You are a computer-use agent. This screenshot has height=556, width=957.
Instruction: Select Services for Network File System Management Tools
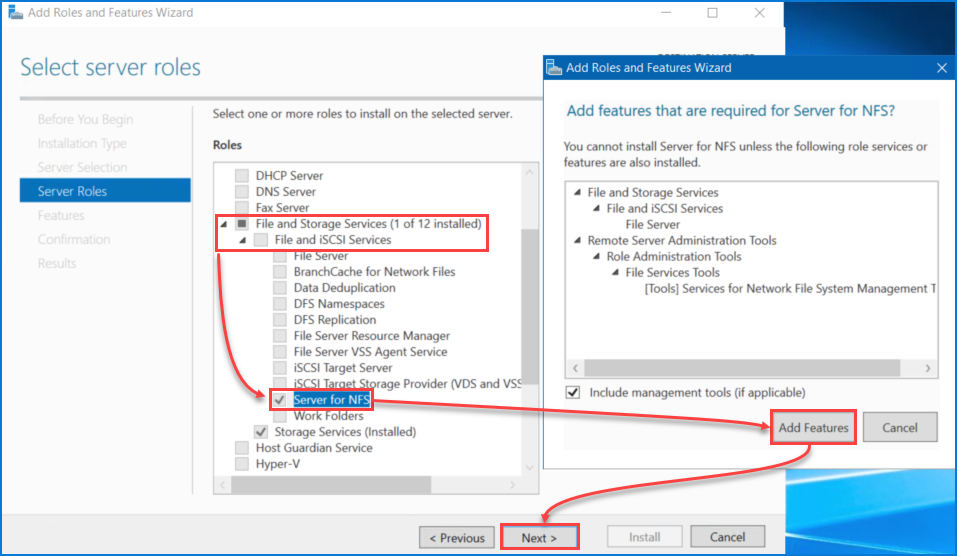pos(790,289)
